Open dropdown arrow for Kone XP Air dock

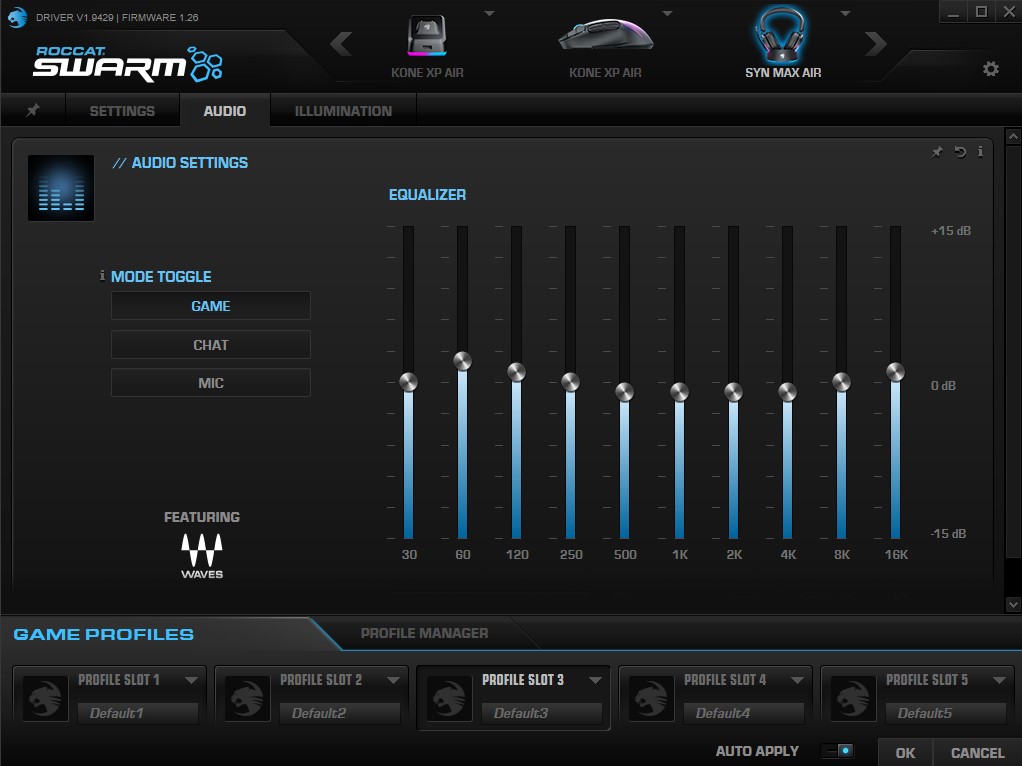(x=489, y=13)
